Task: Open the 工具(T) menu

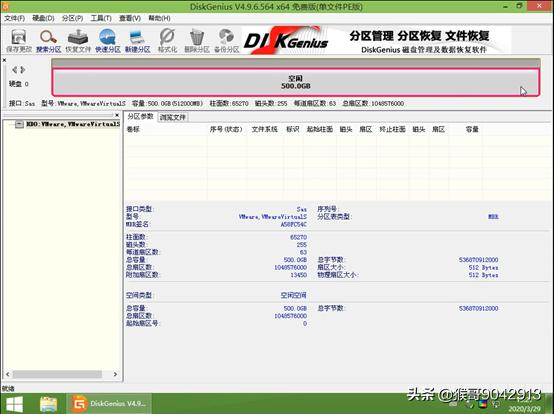Action: 101,18
